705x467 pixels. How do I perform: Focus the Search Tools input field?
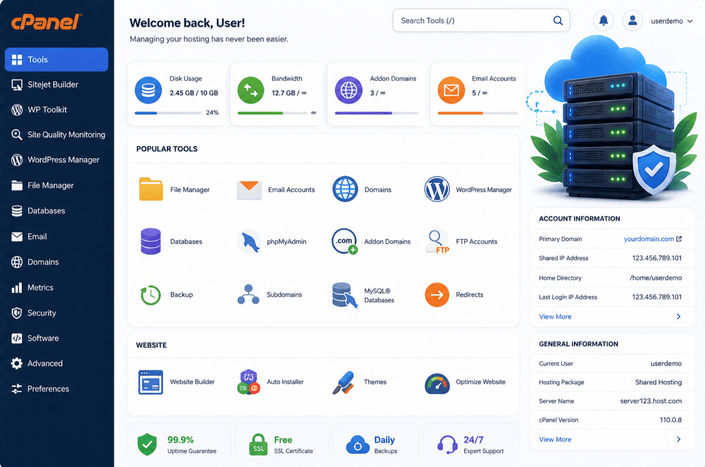pos(481,21)
